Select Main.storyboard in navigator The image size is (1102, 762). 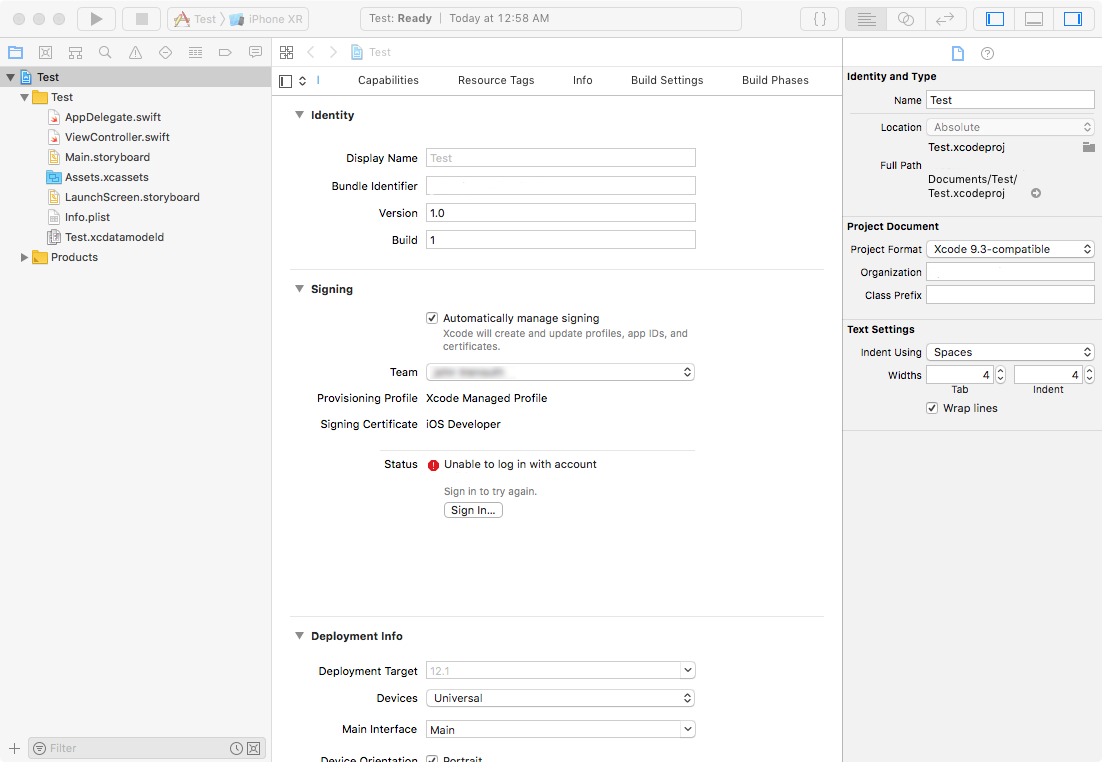(107, 157)
